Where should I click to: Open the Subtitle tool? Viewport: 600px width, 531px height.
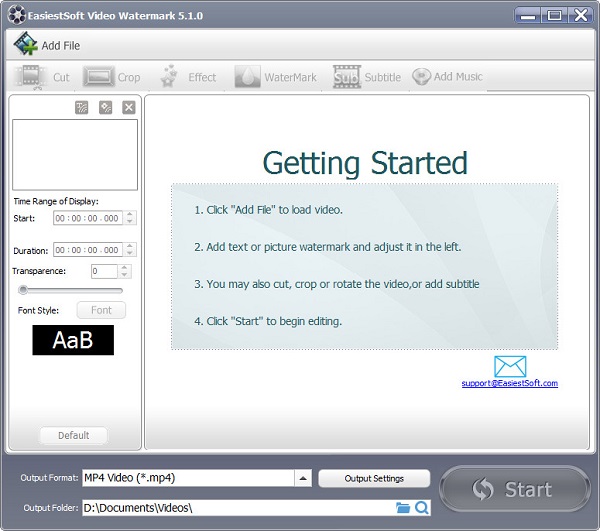[367, 77]
